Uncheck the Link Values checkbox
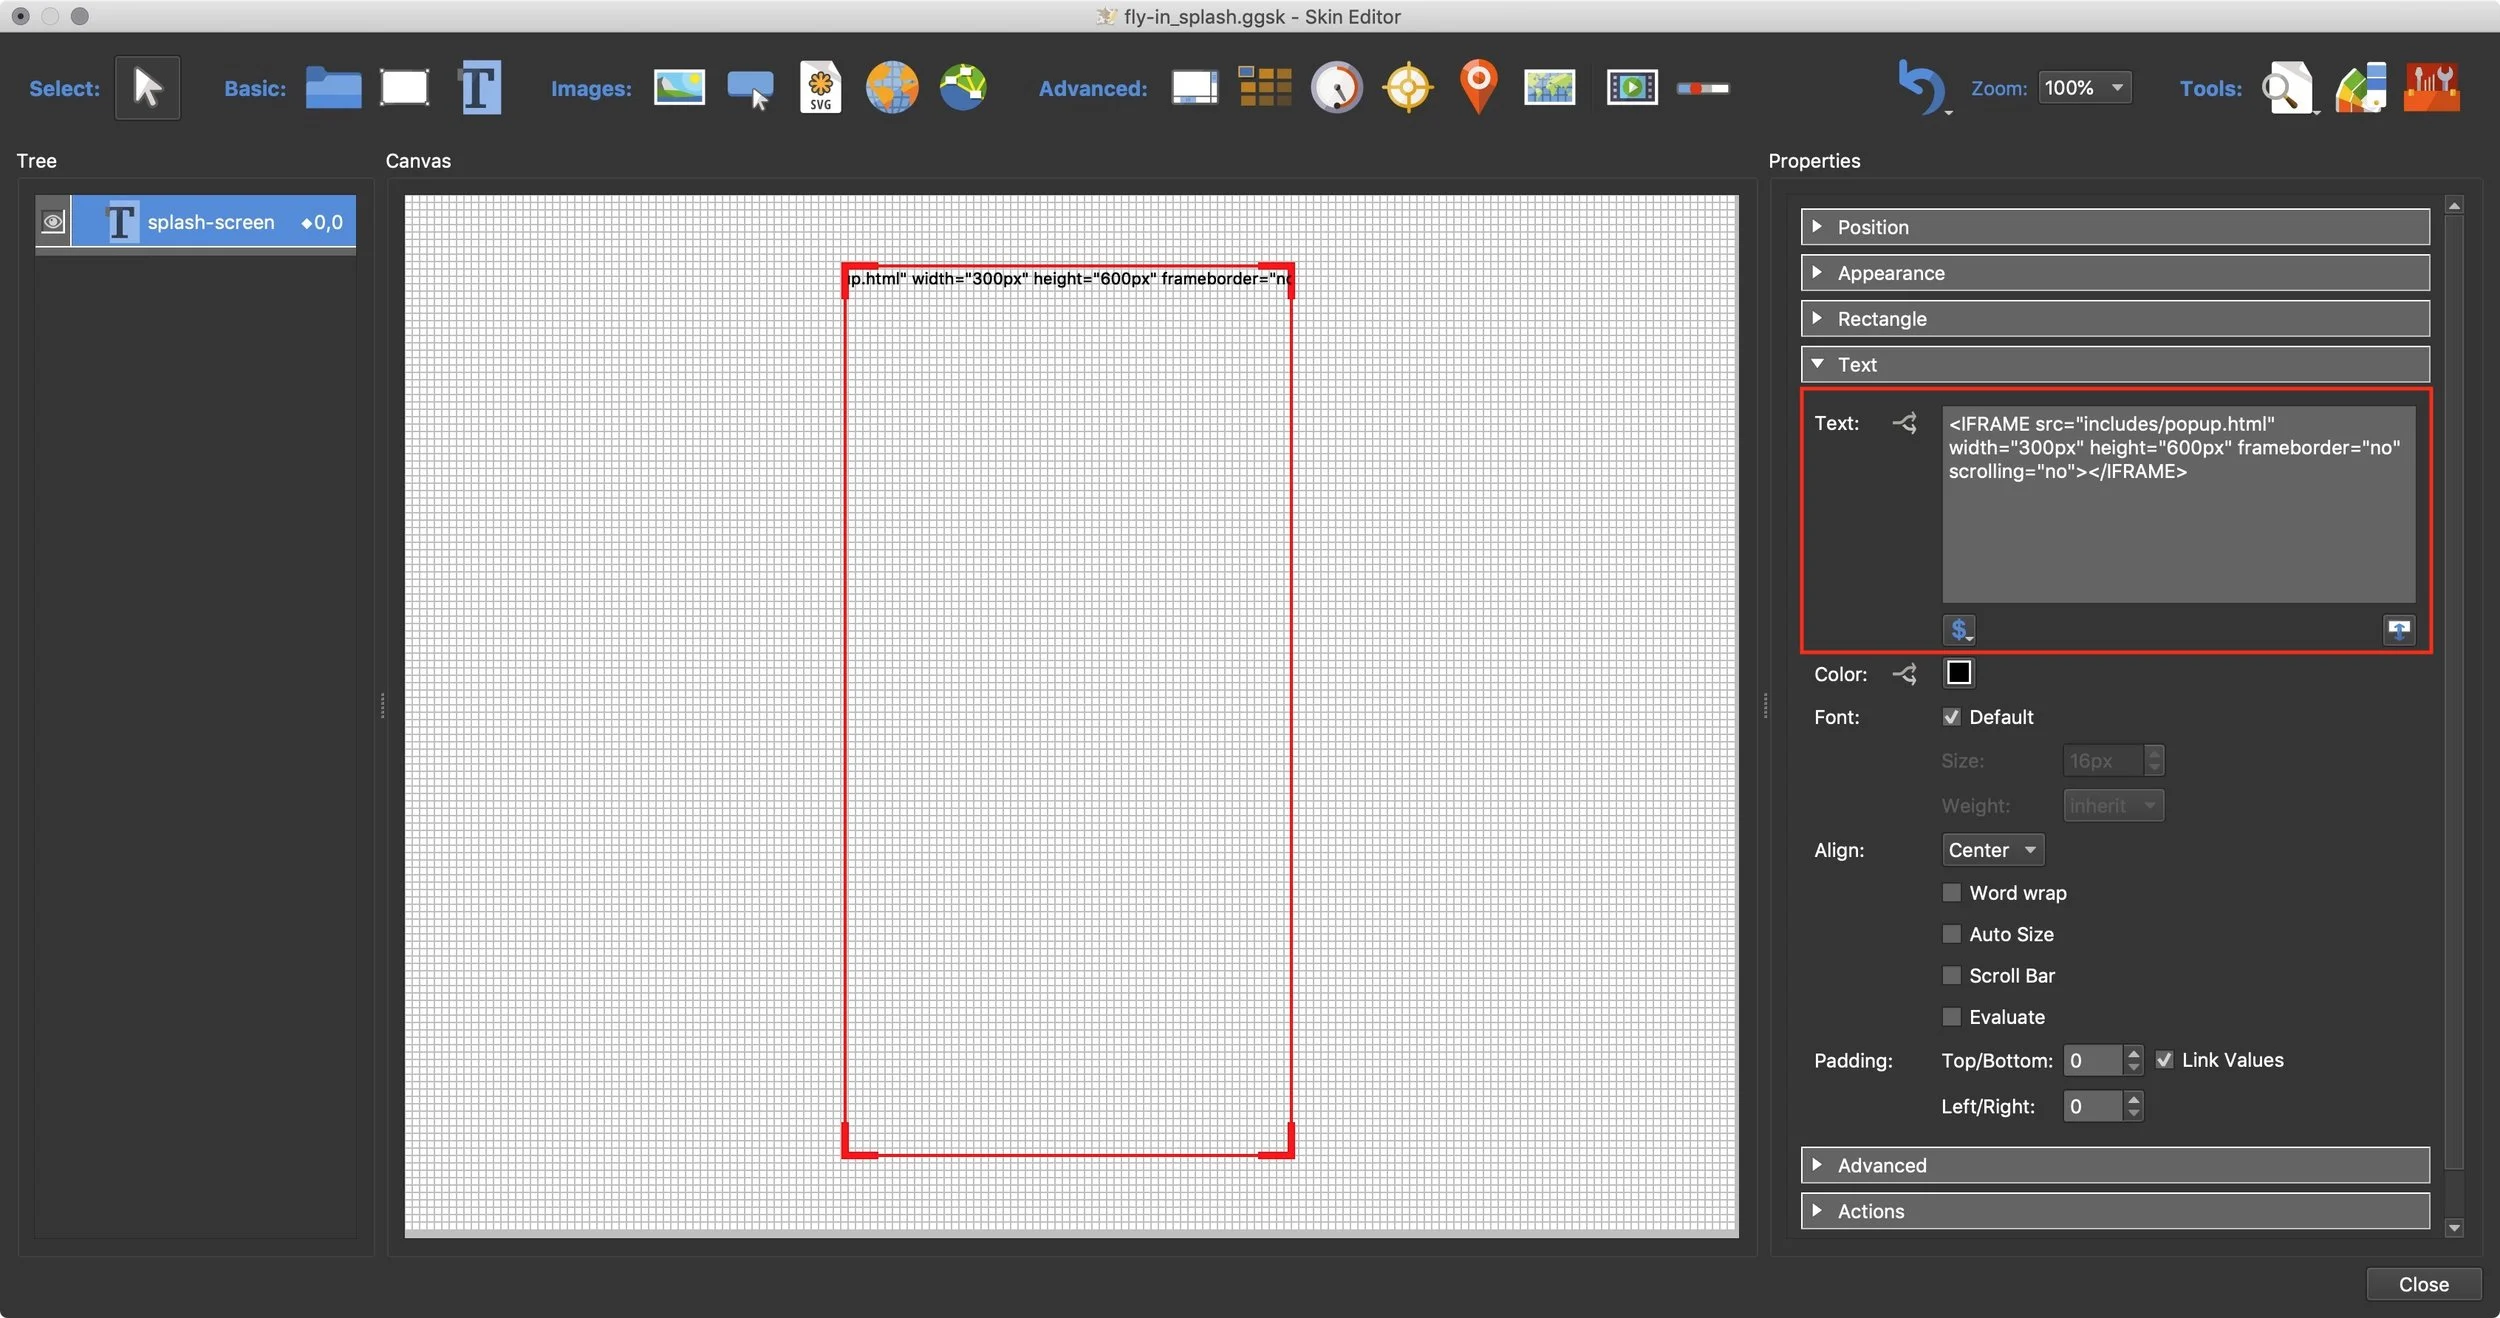Viewport: 2500px width, 1318px height. click(2164, 1060)
